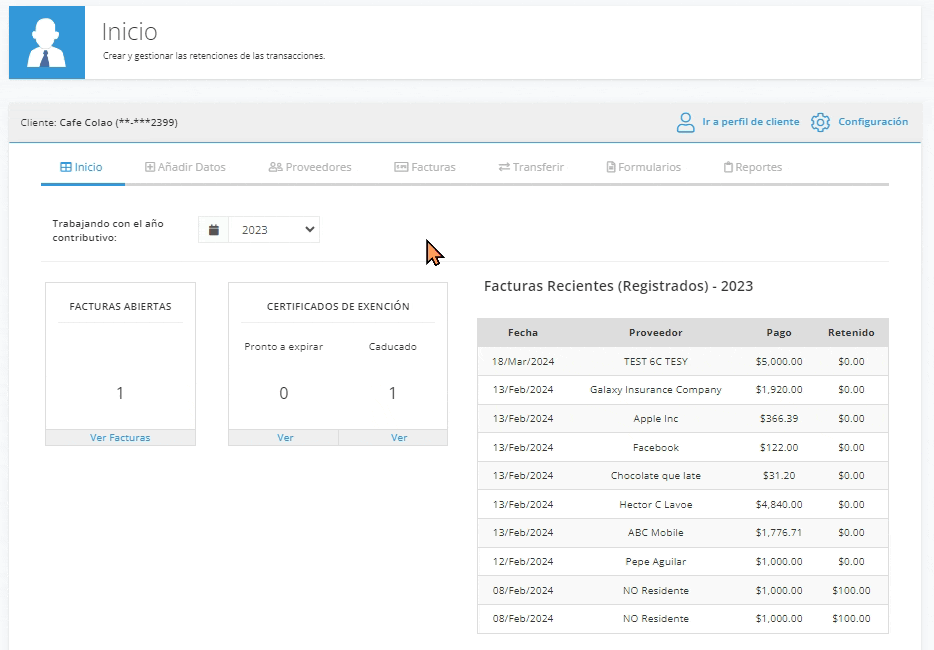This screenshot has width=934, height=650.
Task: Click the Inicio tab's table icon
Action: pyautogui.click(x=66, y=167)
